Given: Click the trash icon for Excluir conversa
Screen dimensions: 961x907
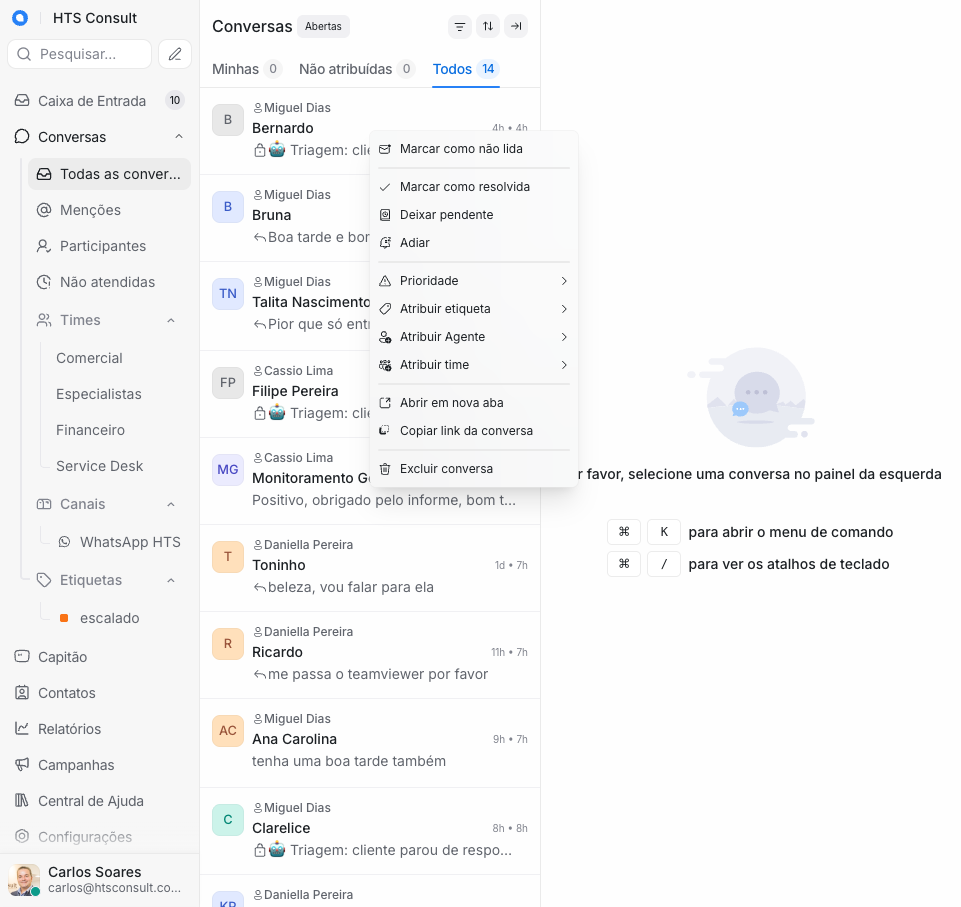Looking at the screenshot, I should point(385,469).
